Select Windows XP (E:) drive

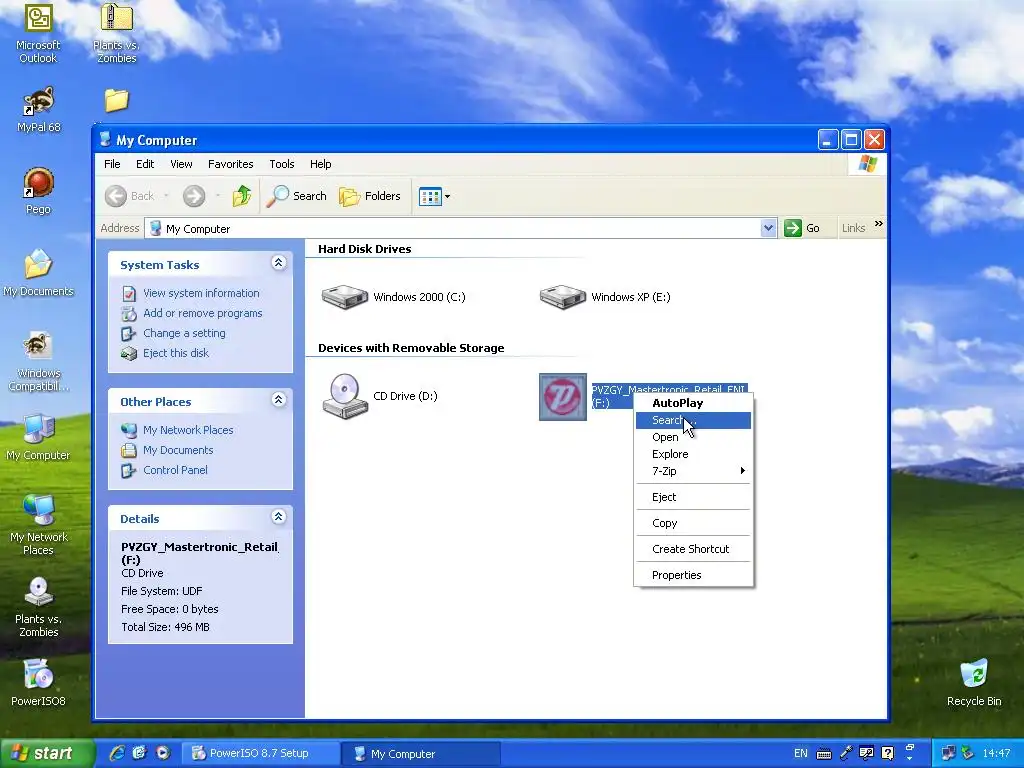pyautogui.click(x=605, y=297)
